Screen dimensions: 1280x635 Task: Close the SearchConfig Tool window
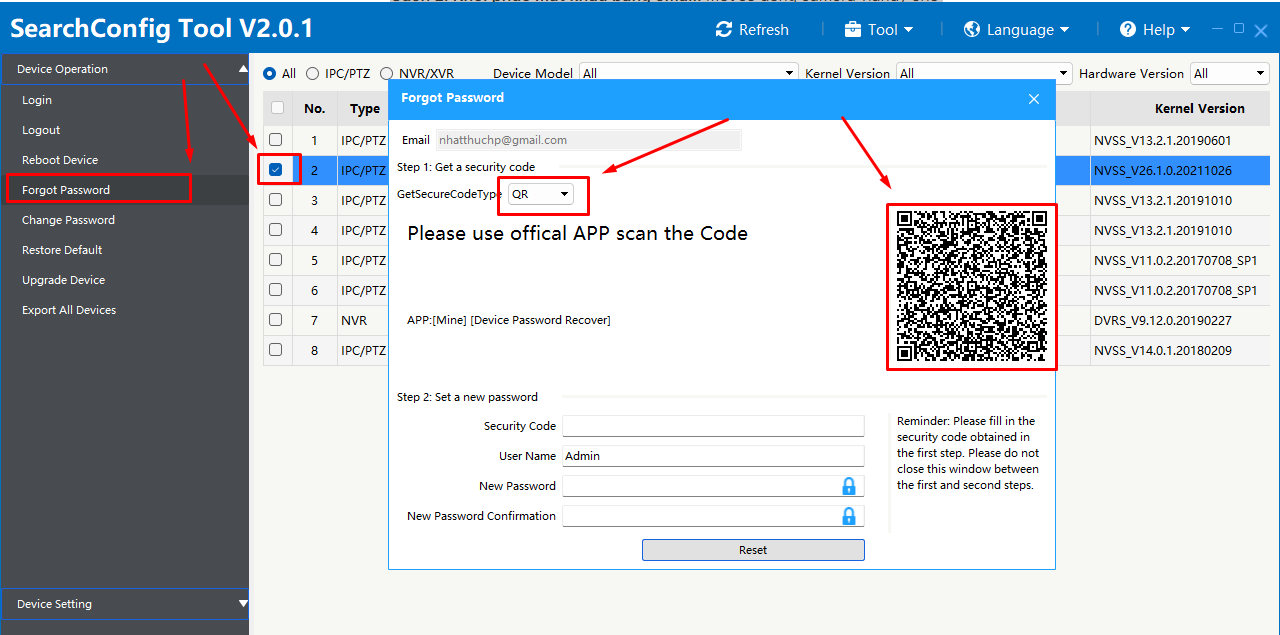click(x=1261, y=29)
